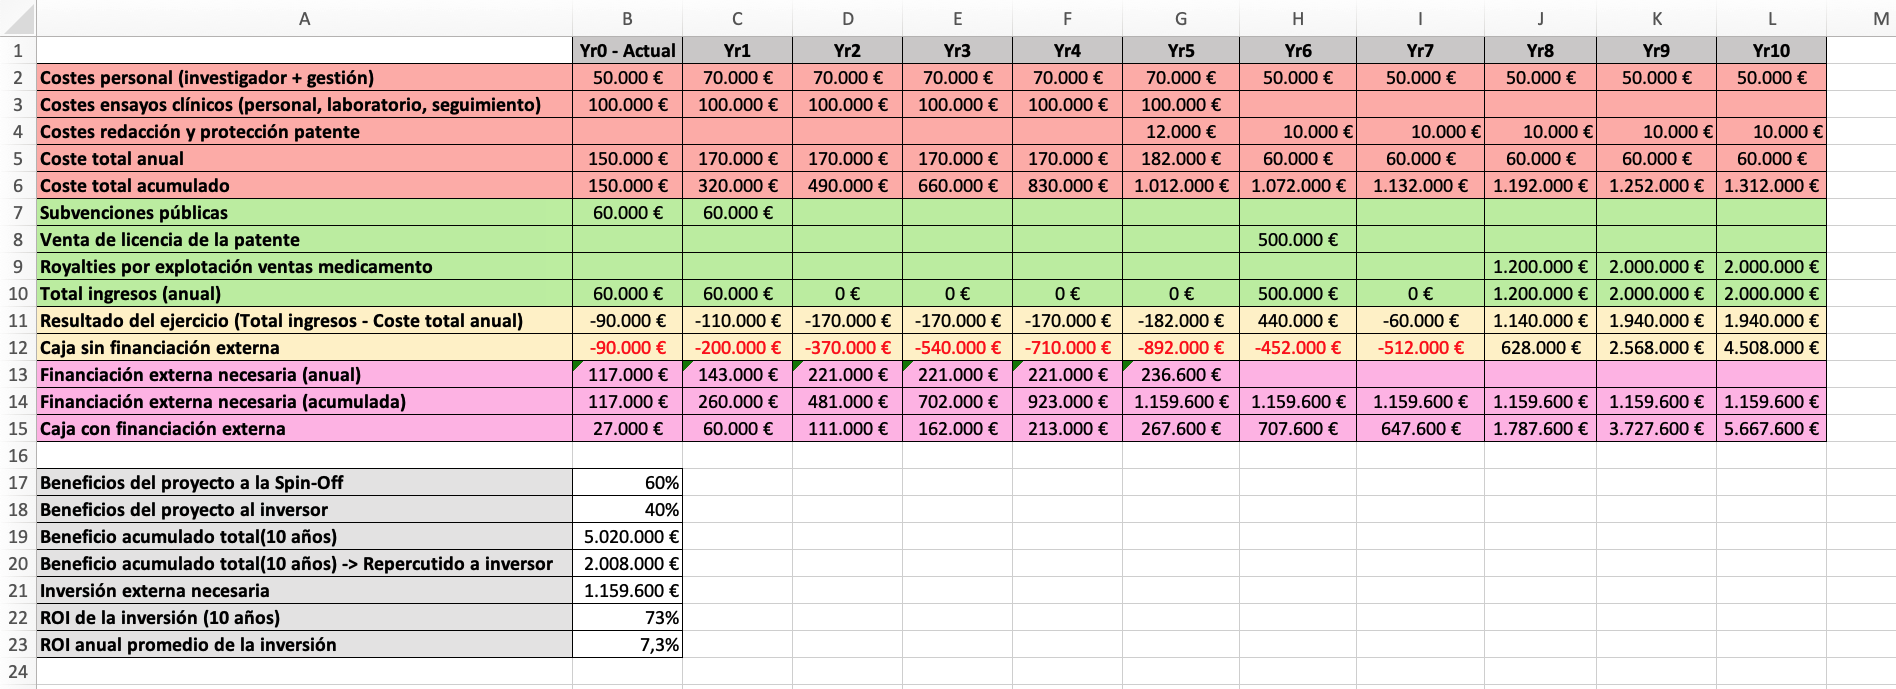
Task: Click row 23 header number
Action: 18,645
